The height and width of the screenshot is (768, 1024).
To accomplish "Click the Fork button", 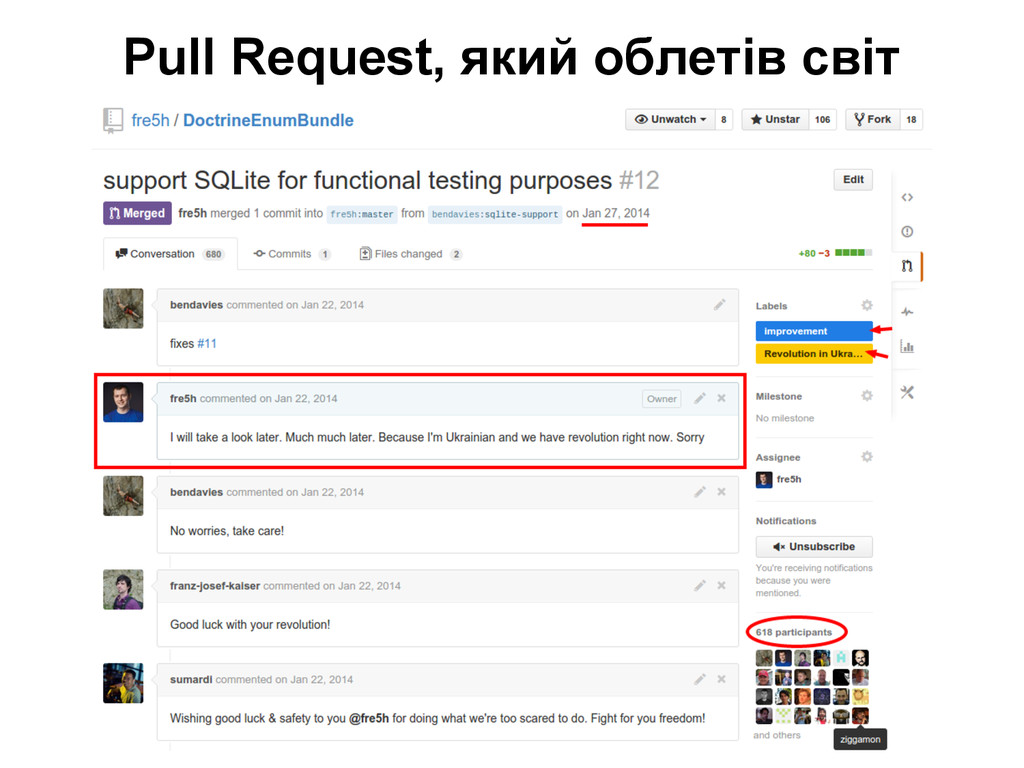I will tap(873, 120).
